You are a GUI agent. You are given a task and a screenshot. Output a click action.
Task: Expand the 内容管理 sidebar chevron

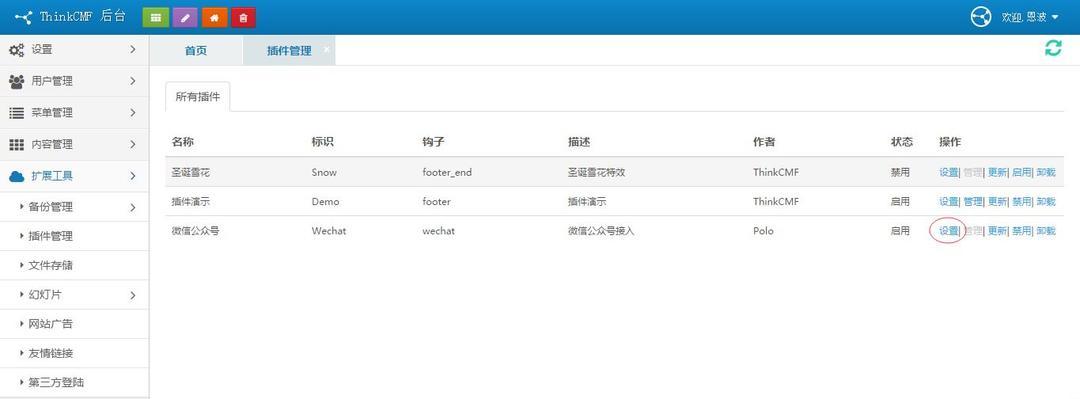point(133,145)
